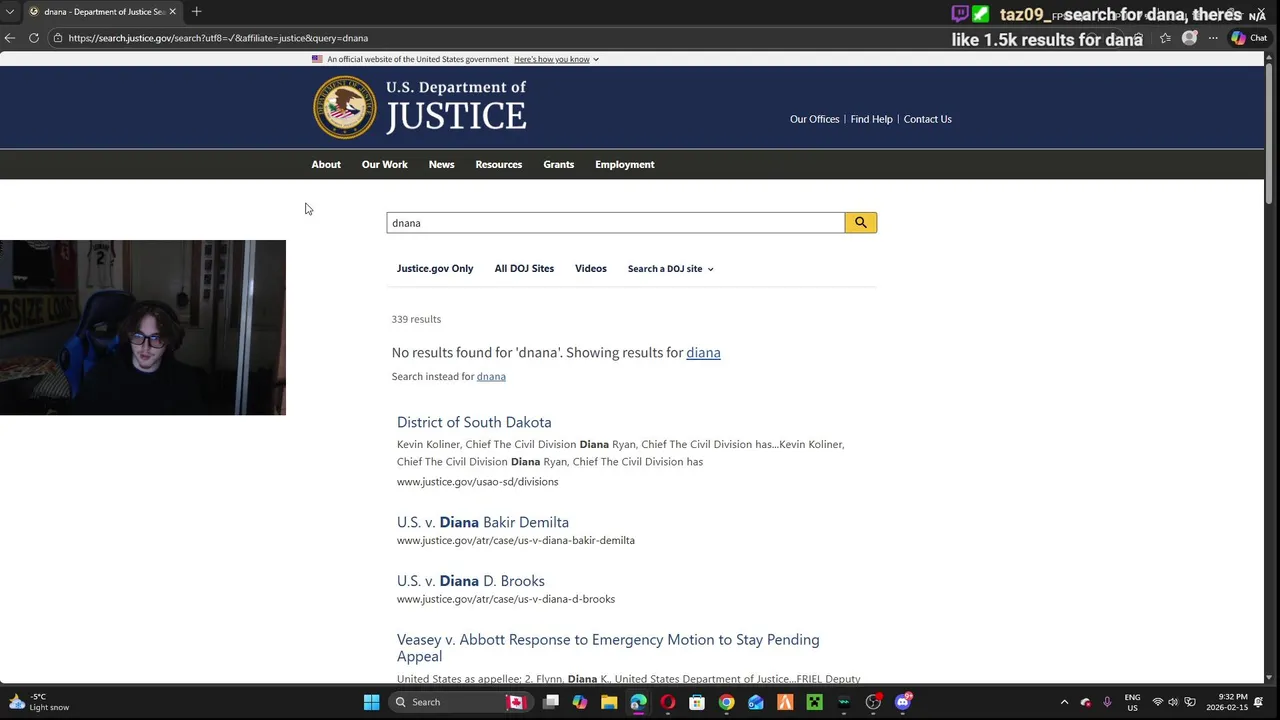Open File Explorer from the taskbar
The image size is (1280, 720).
(x=609, y=702)
